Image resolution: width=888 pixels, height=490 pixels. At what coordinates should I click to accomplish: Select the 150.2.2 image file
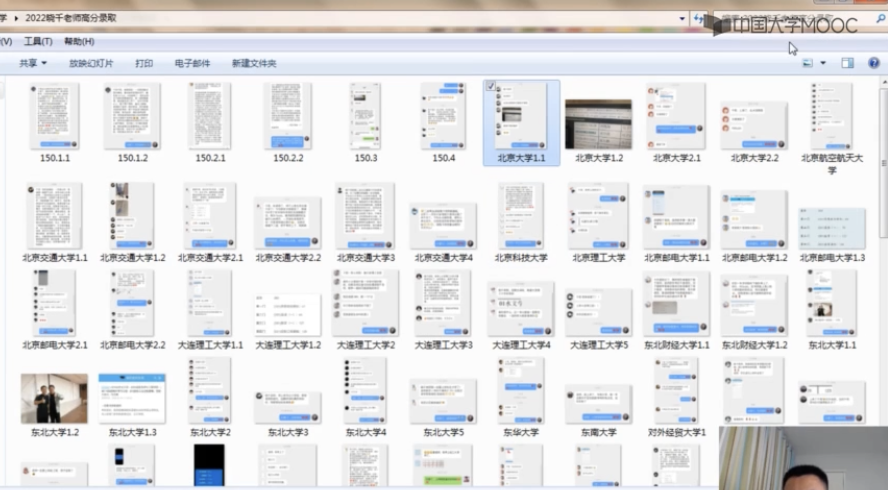288,116
